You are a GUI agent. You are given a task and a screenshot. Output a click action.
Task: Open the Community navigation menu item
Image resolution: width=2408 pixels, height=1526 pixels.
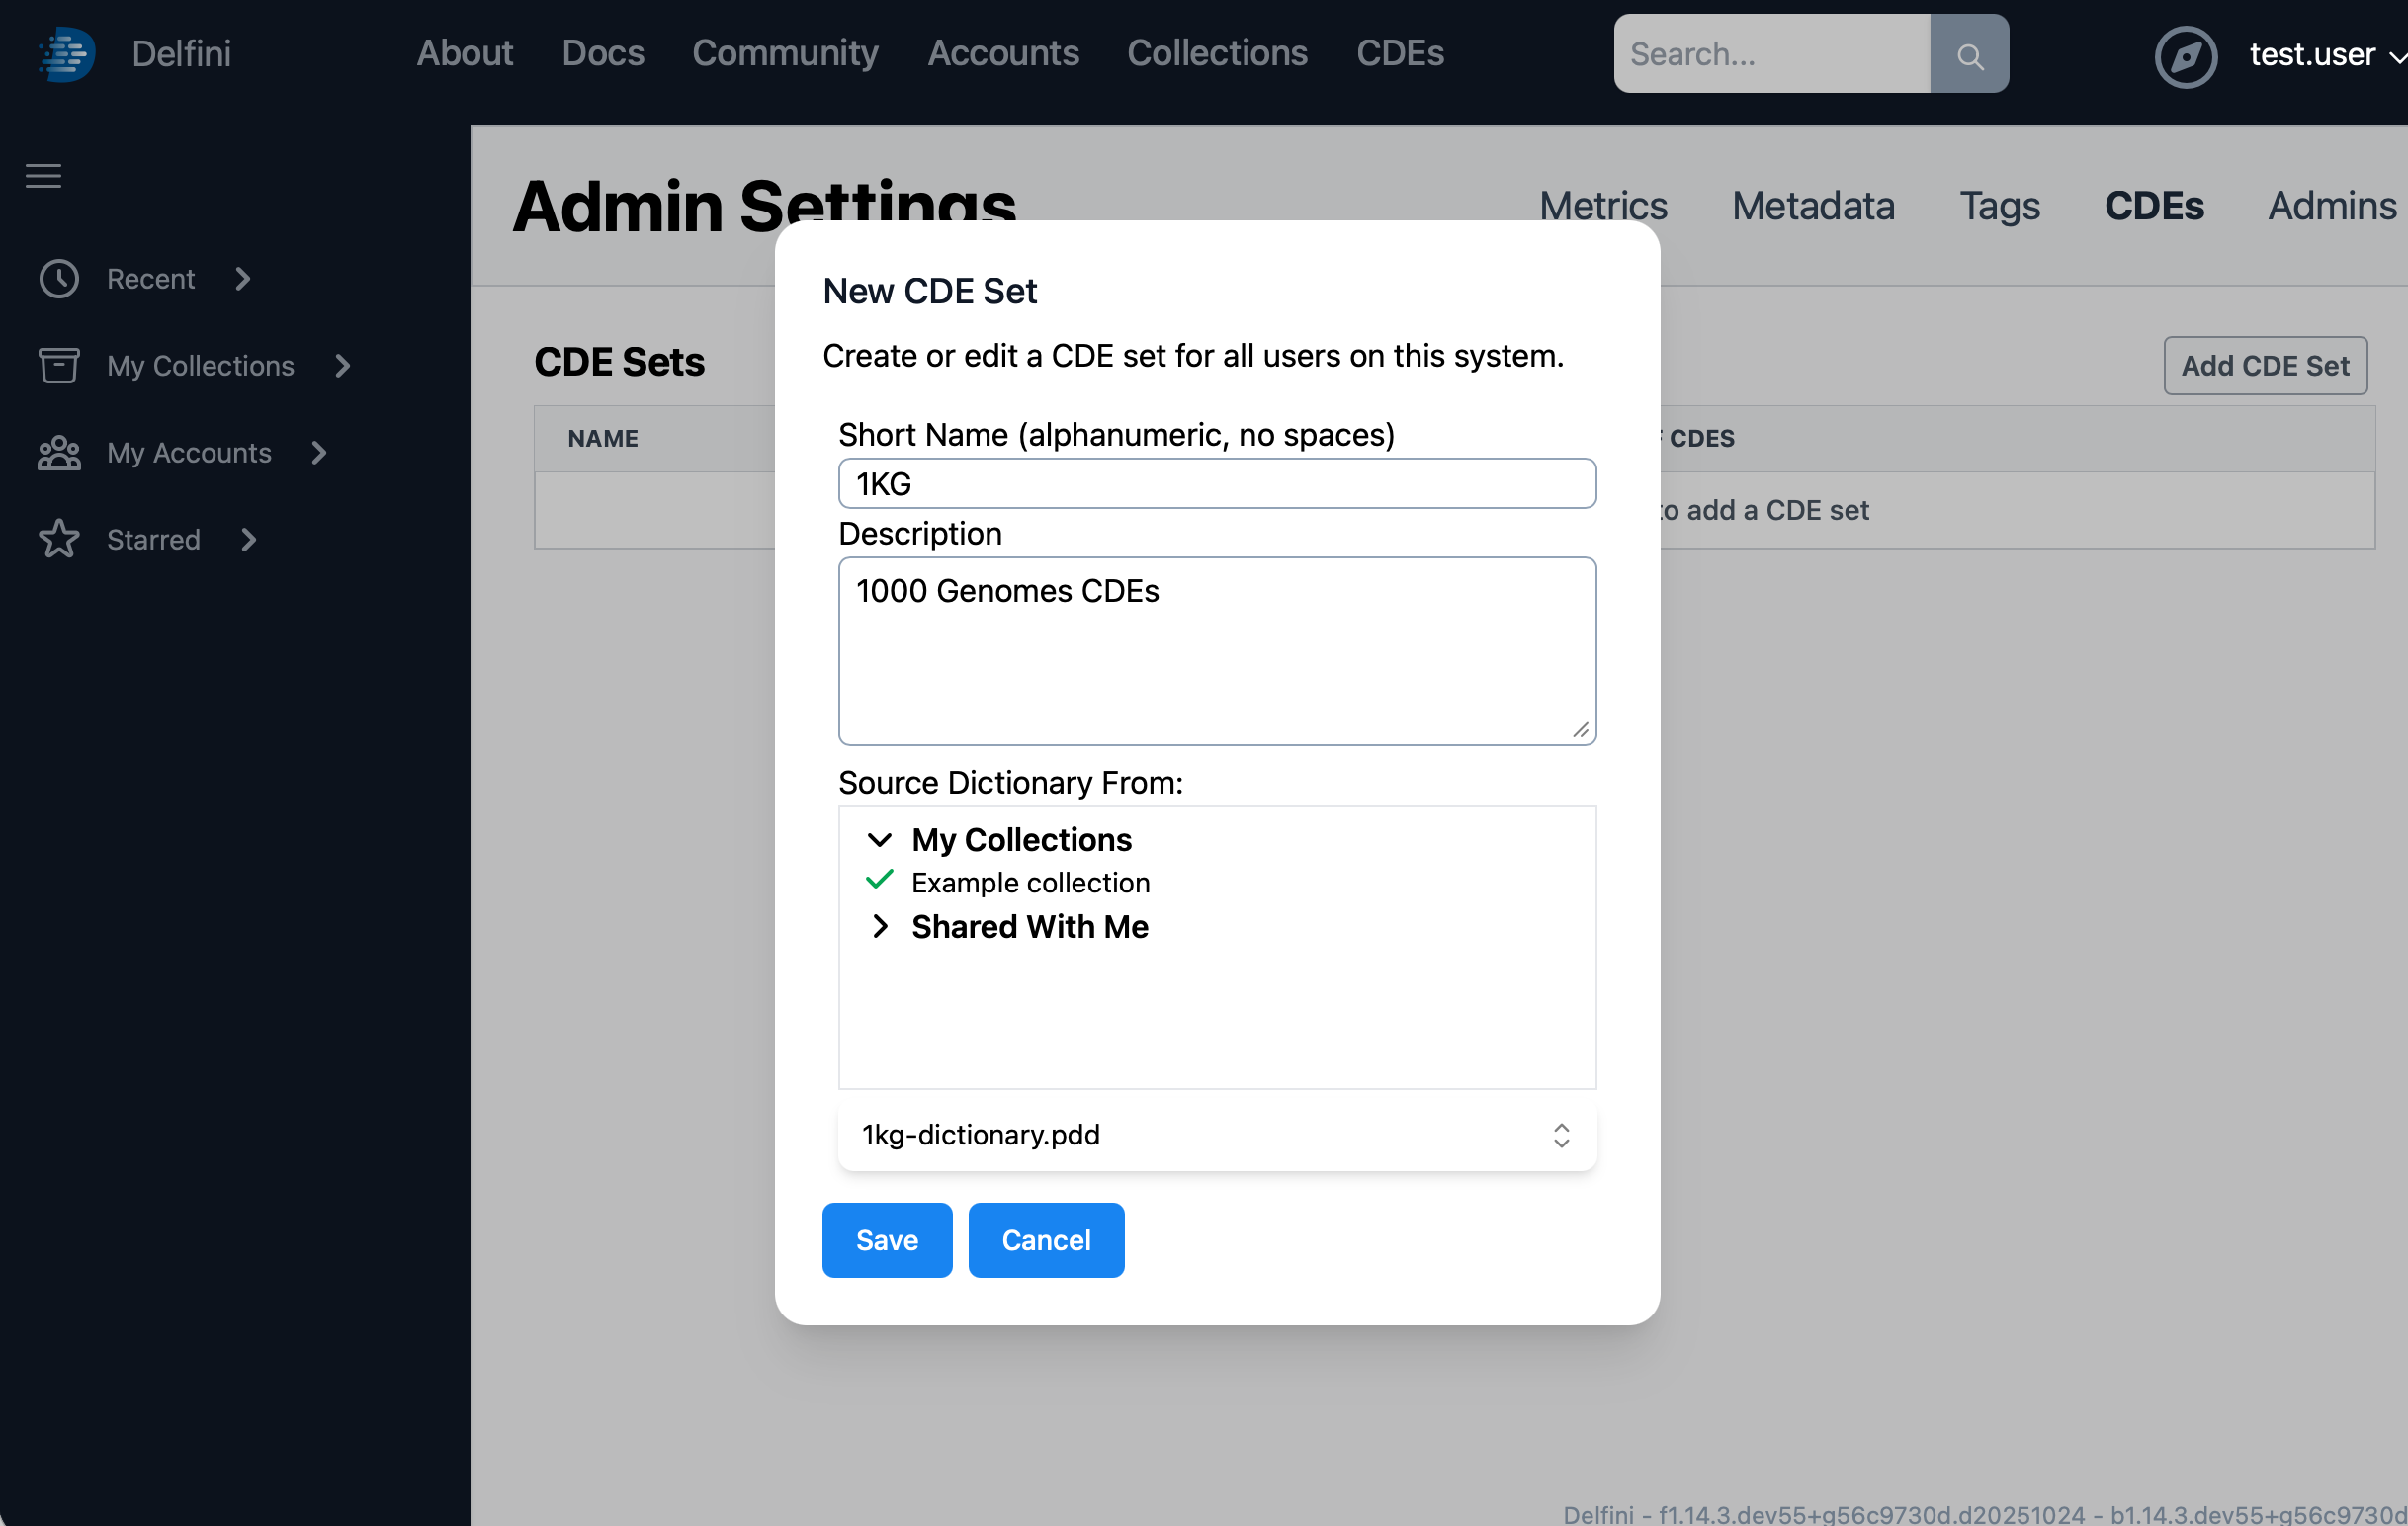click(786, 53)
